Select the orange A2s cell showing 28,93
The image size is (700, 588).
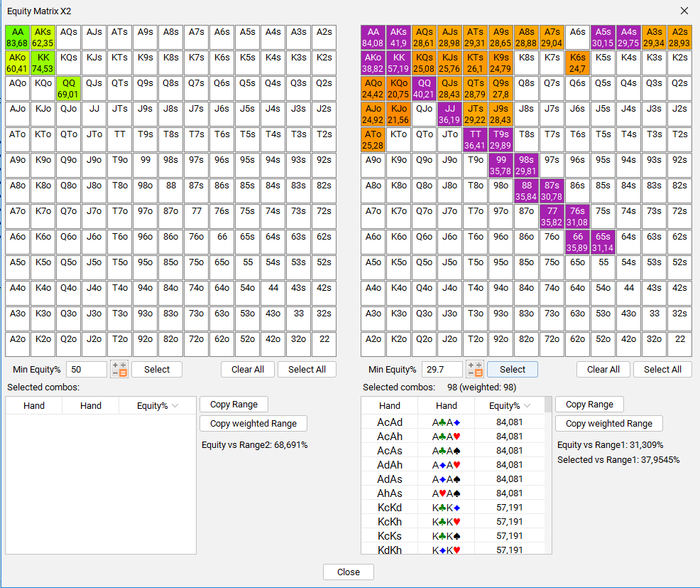[x=680, y=38]
